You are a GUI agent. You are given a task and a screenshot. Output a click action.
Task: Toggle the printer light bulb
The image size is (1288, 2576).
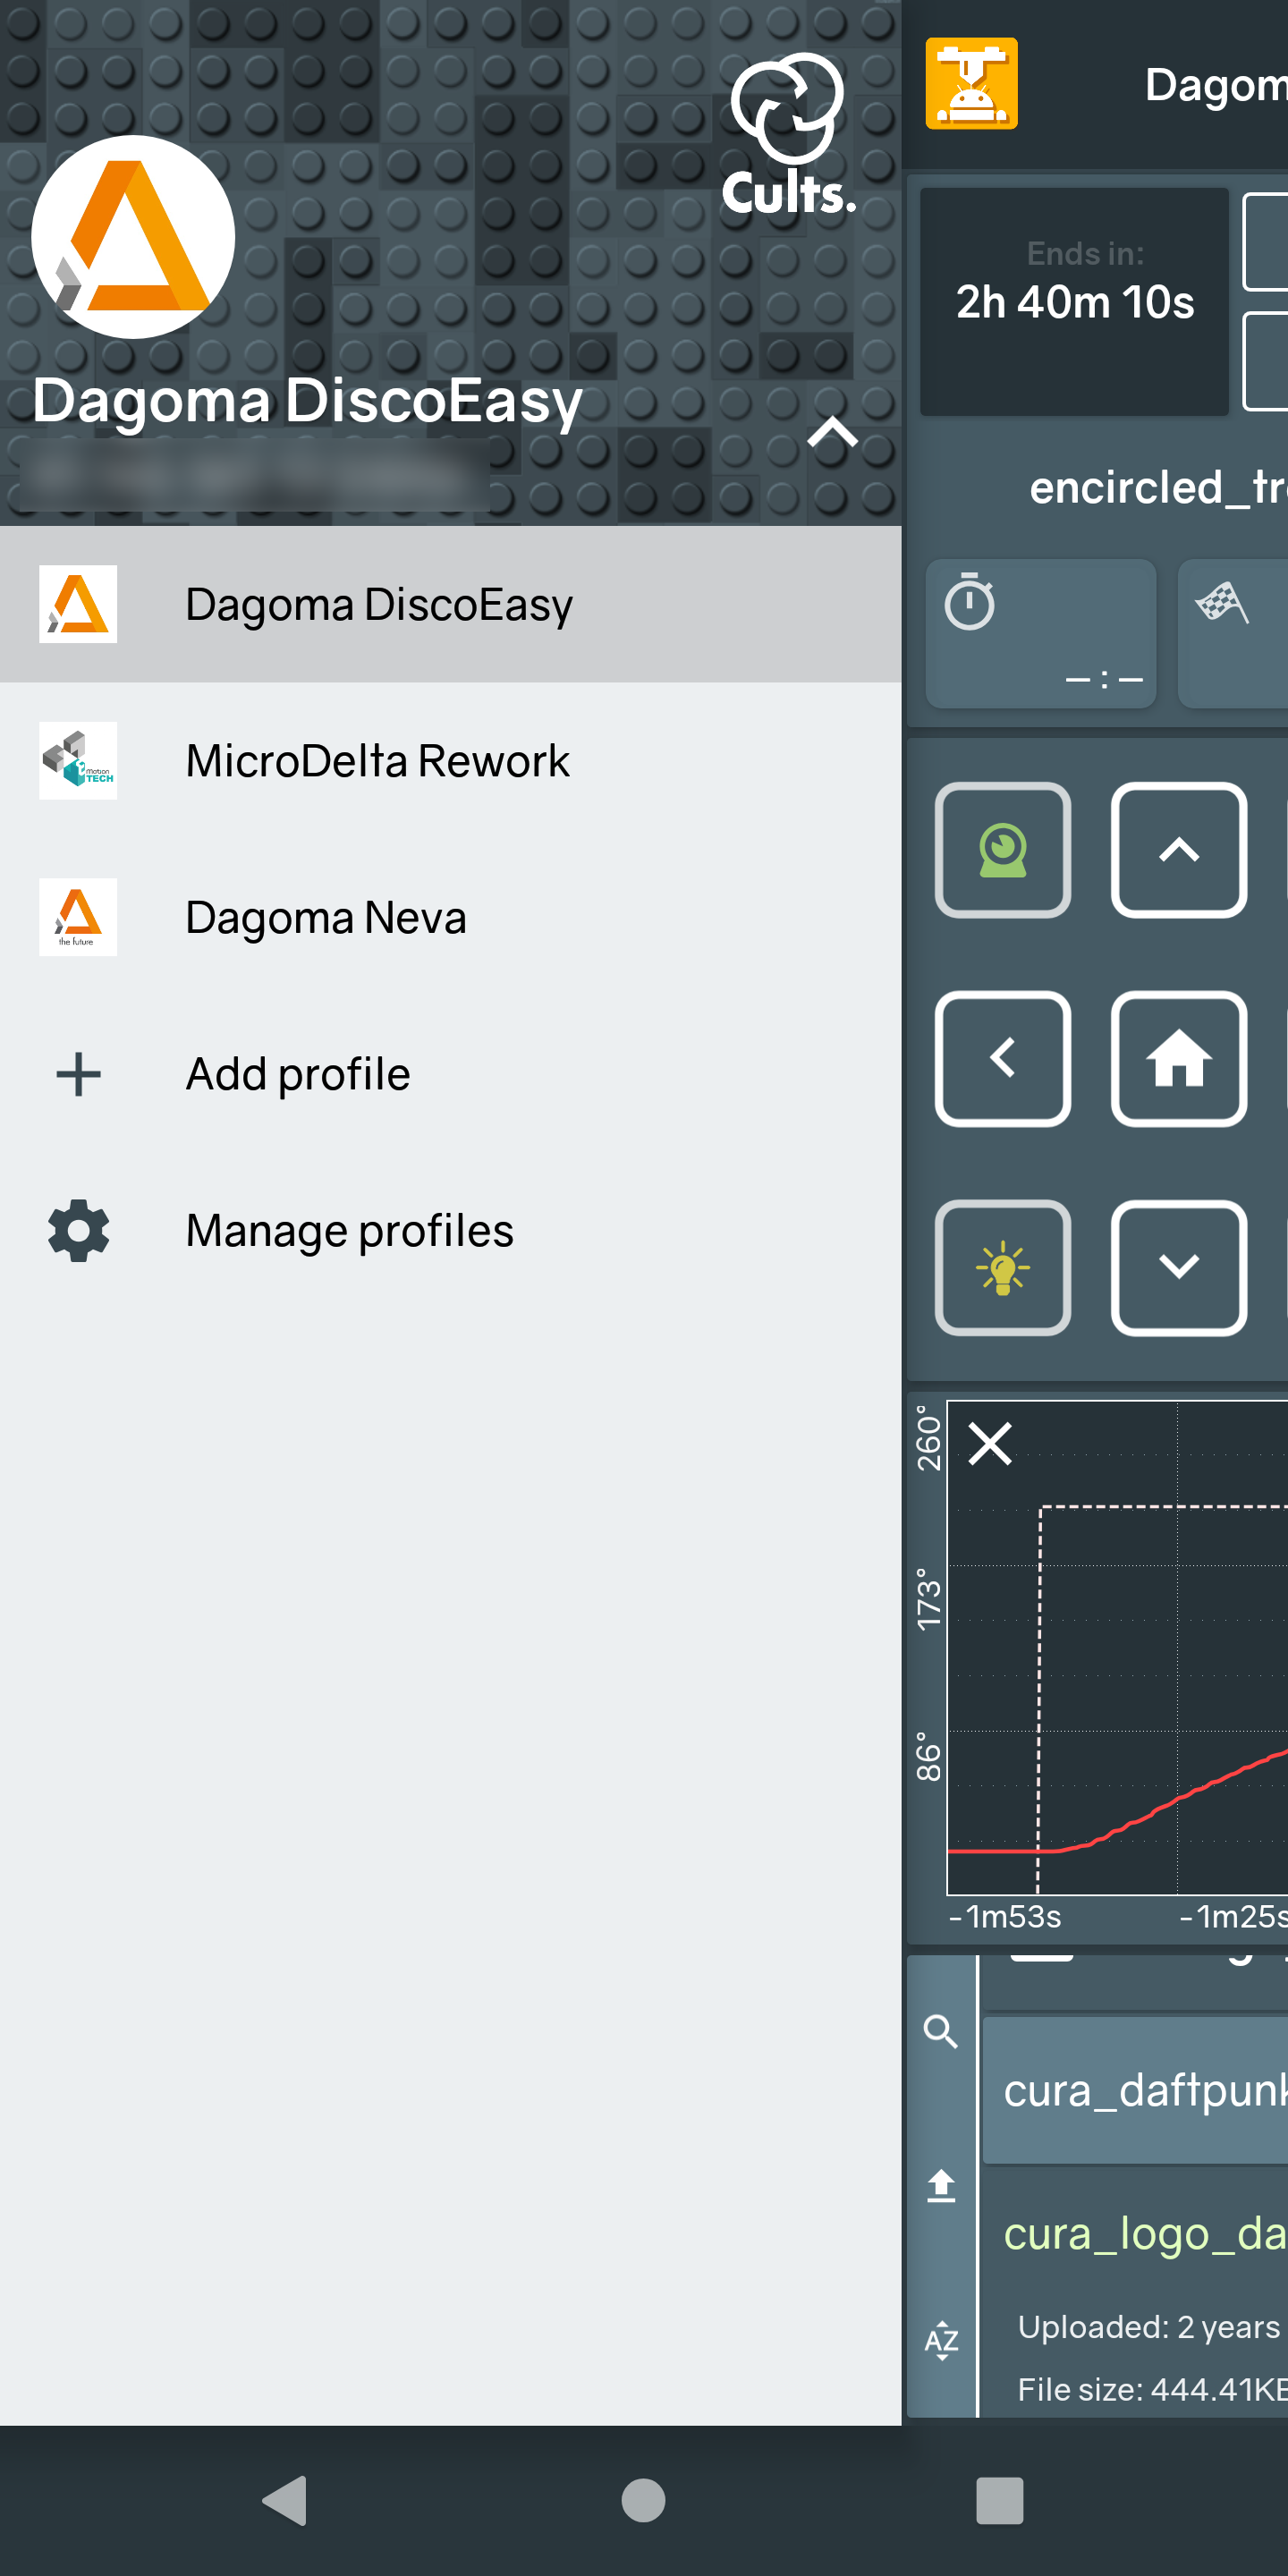coord(1002,1268)
